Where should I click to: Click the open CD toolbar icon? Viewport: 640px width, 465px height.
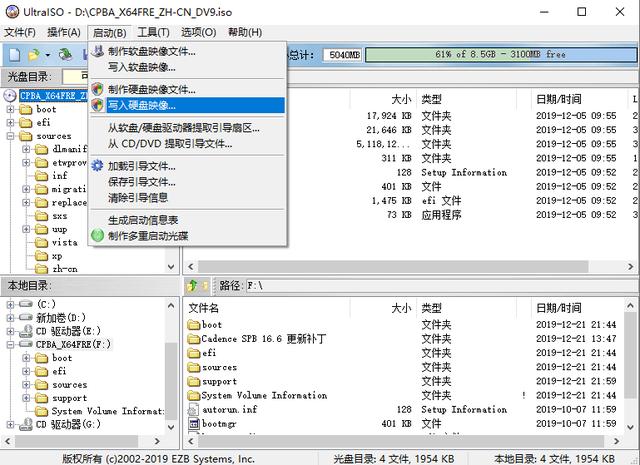click(65, 54)
